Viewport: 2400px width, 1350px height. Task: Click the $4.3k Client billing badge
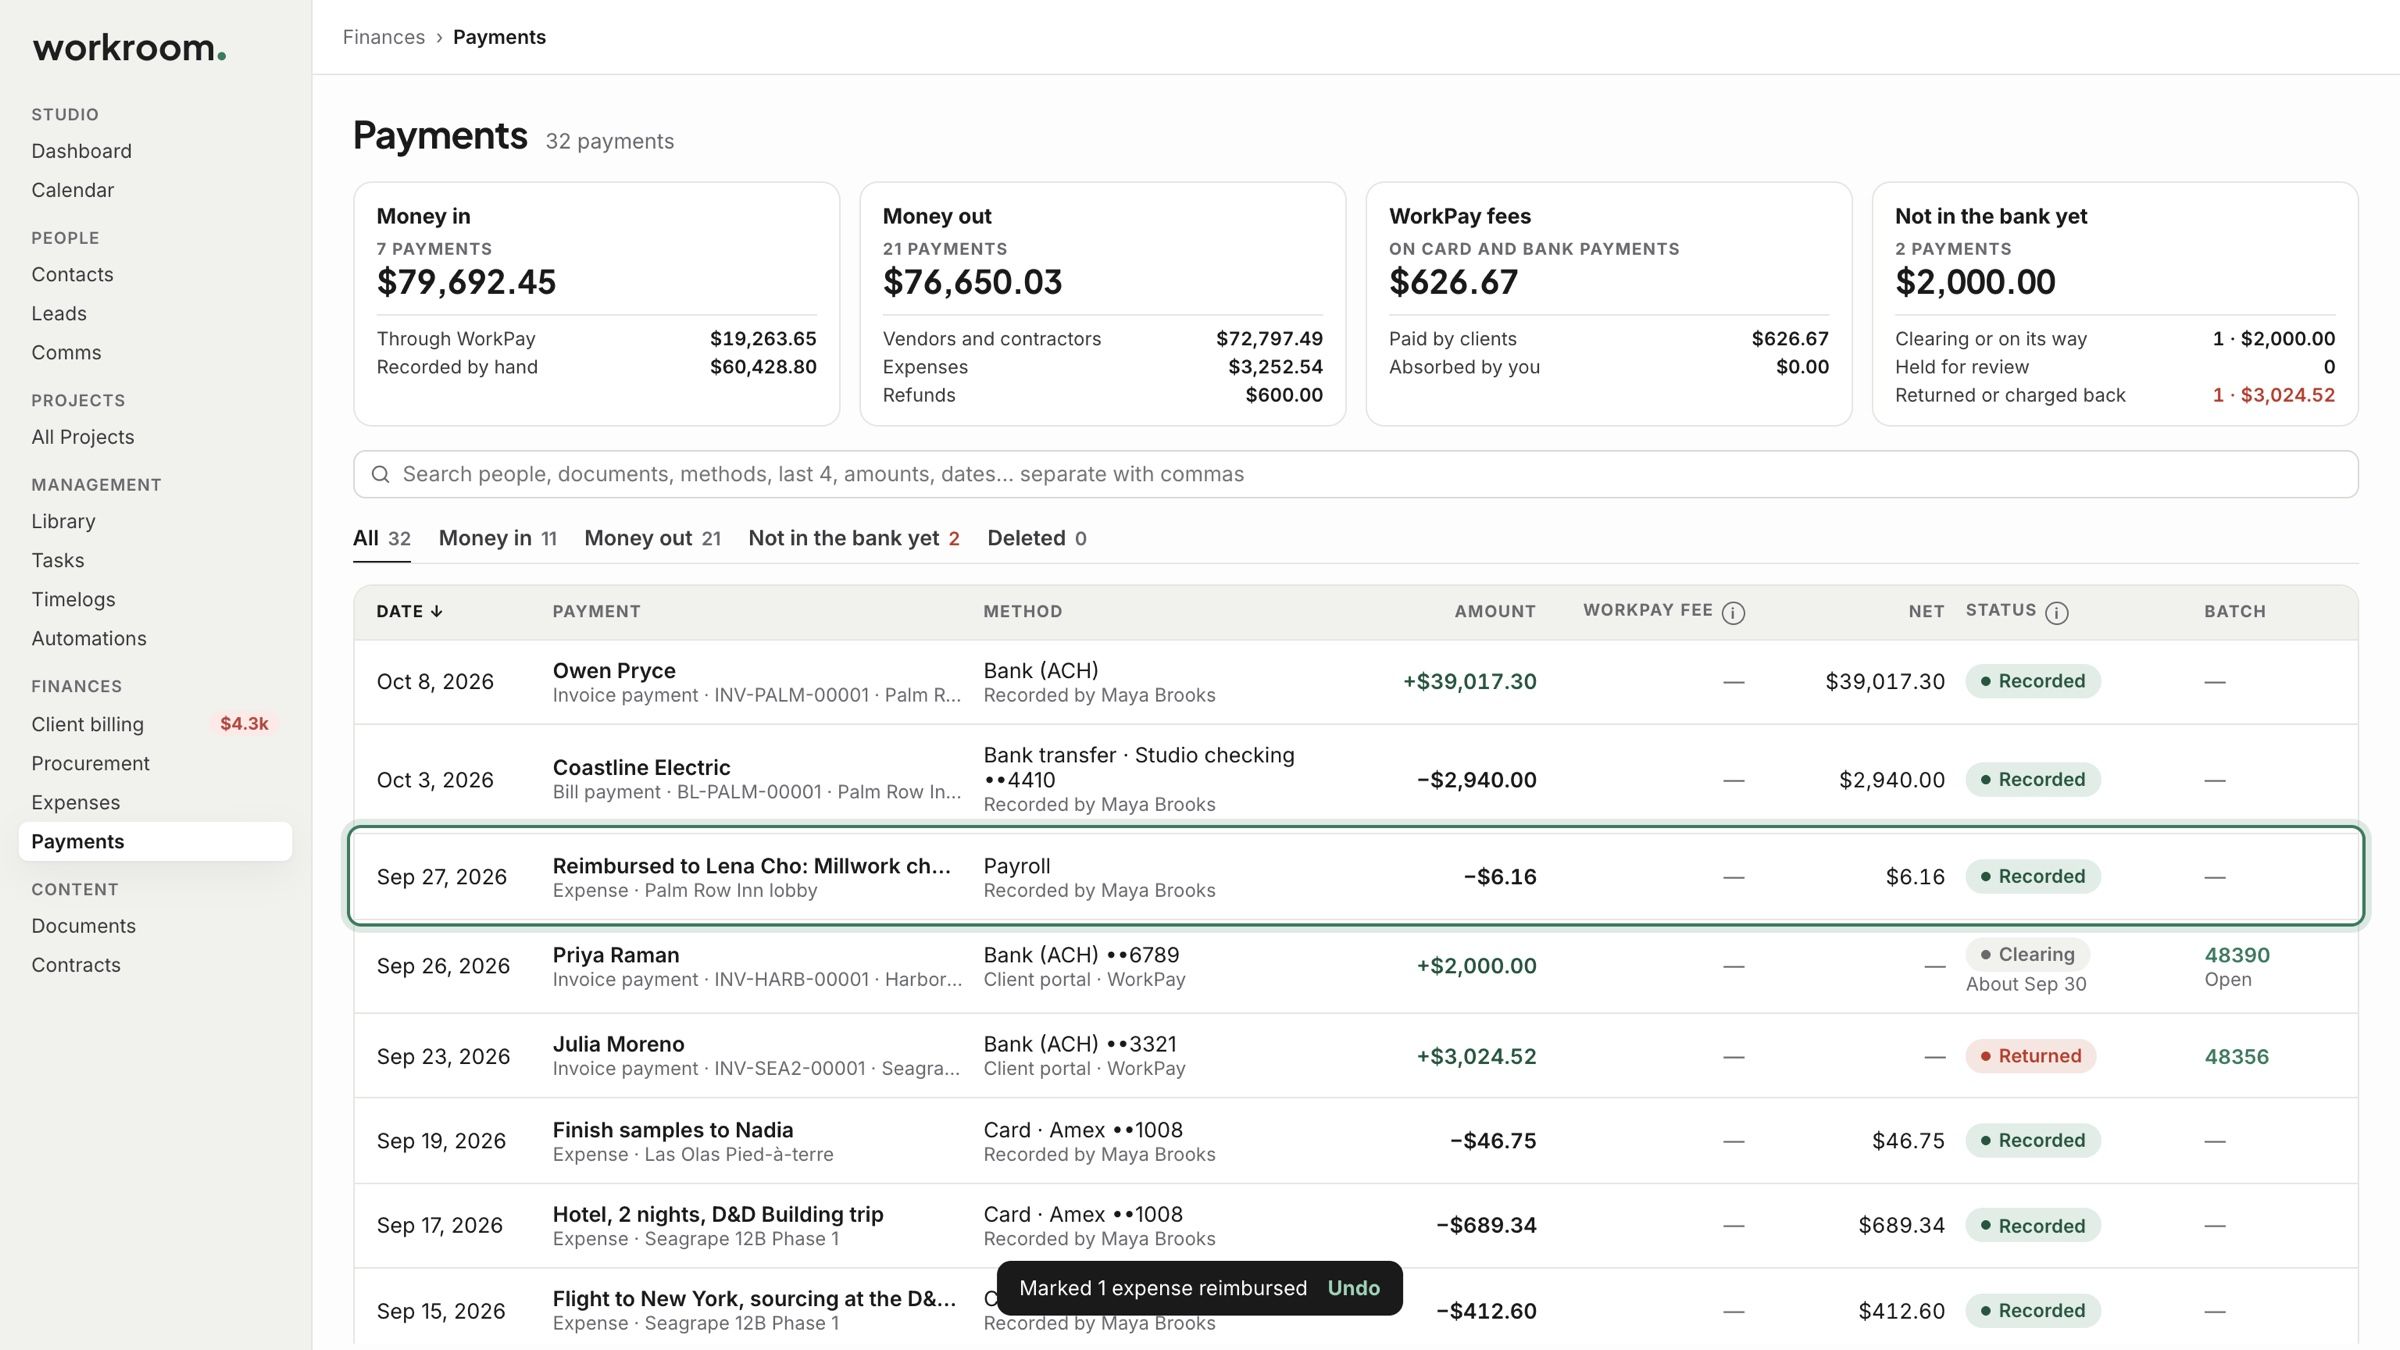(244, 724)
